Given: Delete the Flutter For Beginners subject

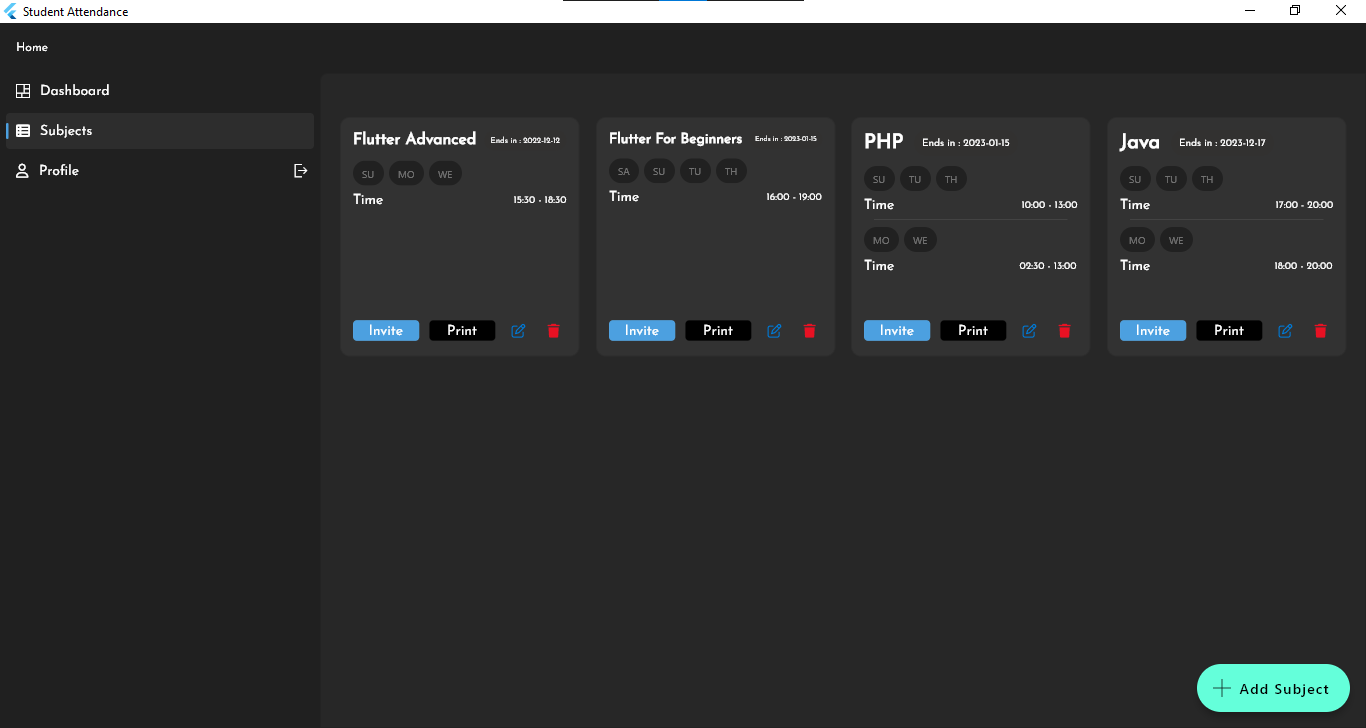Looking at the screenshot, I should point(809,330).
